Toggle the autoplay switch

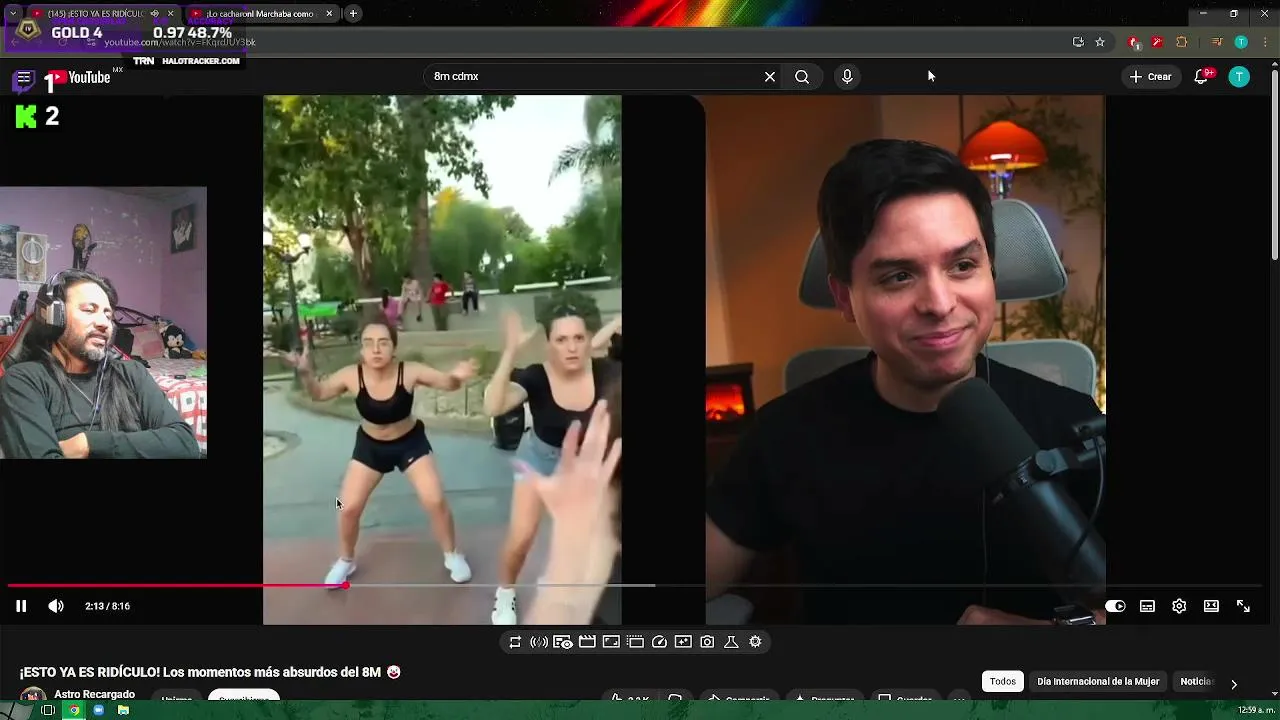pos(1115,606)
